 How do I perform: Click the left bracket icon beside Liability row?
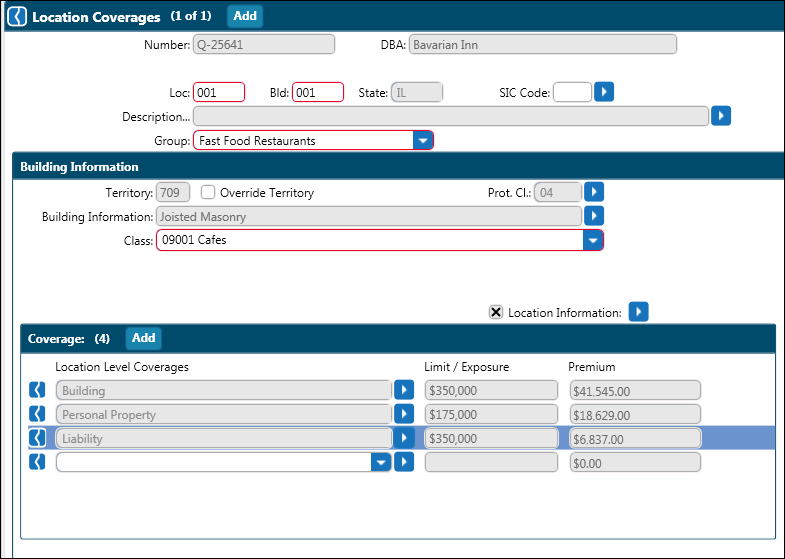[x=37, y=438]
